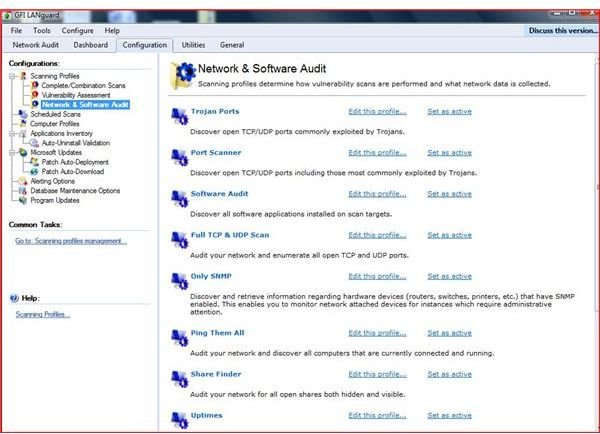Set Trojan Ports profile as active
The width and height of the screenshot is (600, 434).
(449, 111)
